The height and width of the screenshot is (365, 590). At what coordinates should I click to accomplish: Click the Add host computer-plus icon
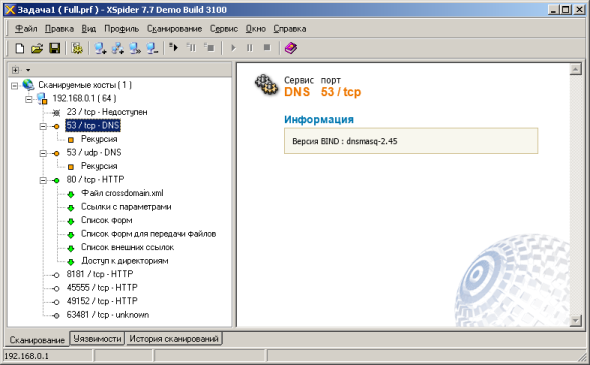[100, 48]
